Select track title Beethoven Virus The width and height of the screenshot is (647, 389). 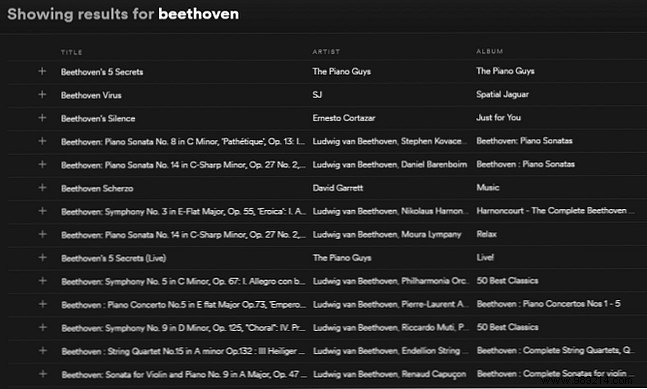coord(91,95)
